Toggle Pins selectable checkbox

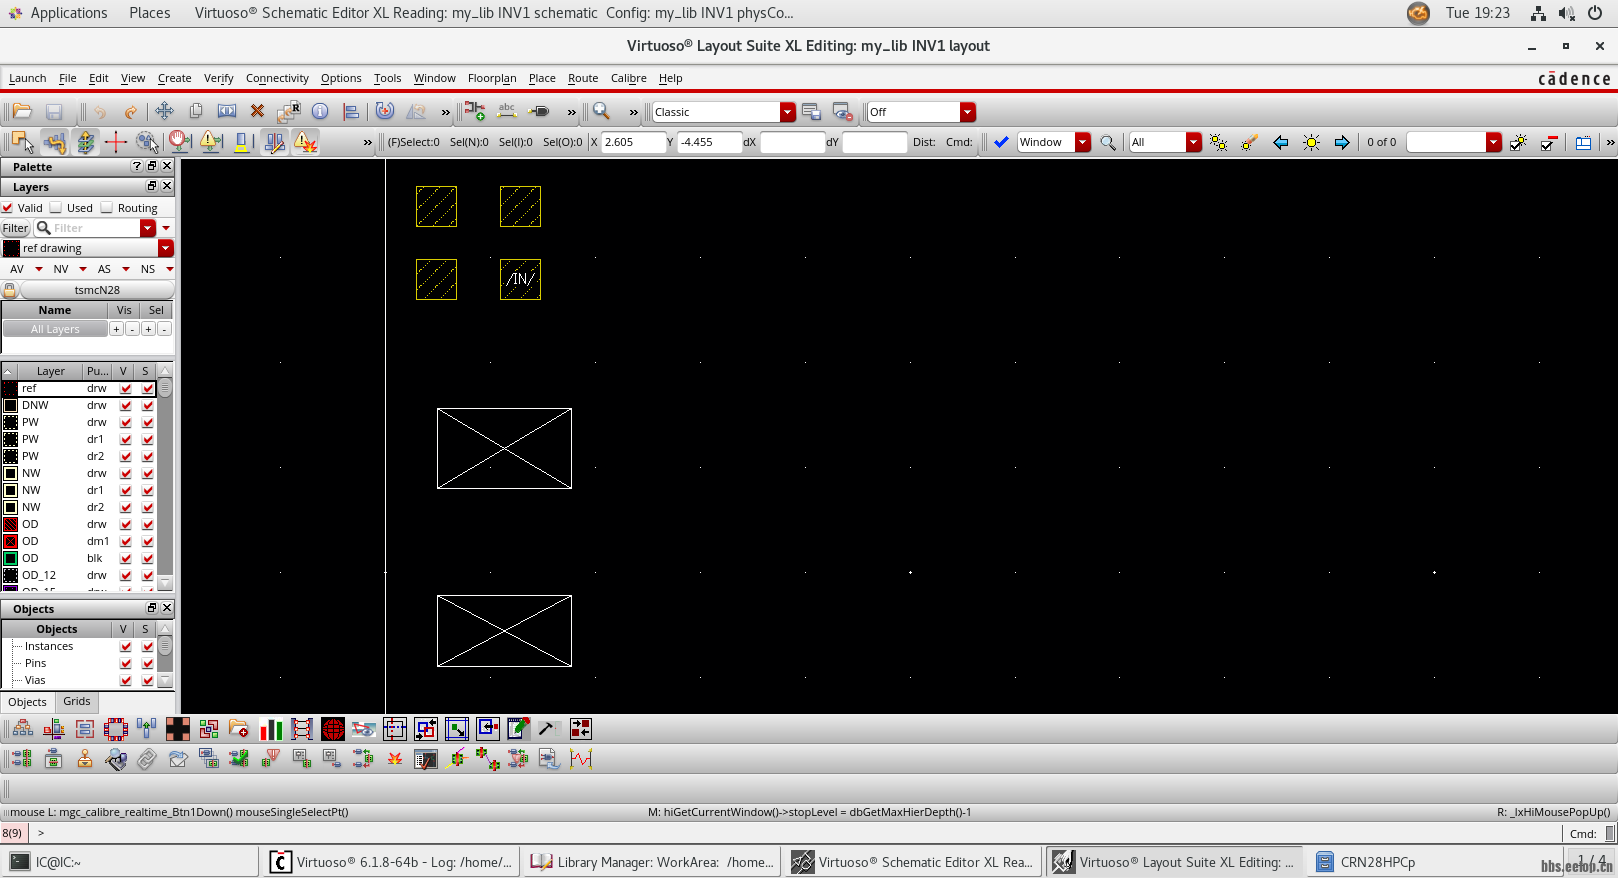148,663
